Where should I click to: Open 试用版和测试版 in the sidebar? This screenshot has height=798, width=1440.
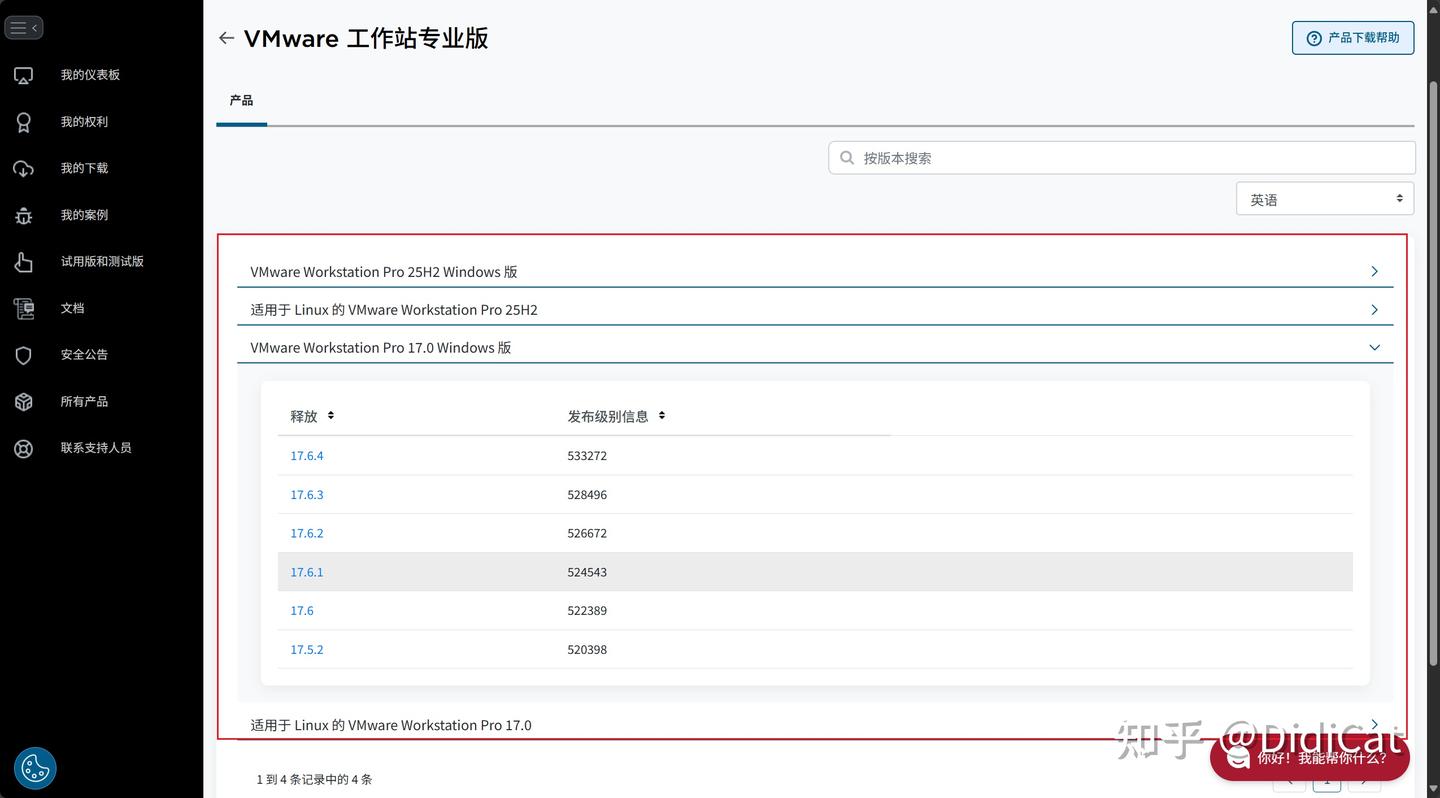point(102,261)
